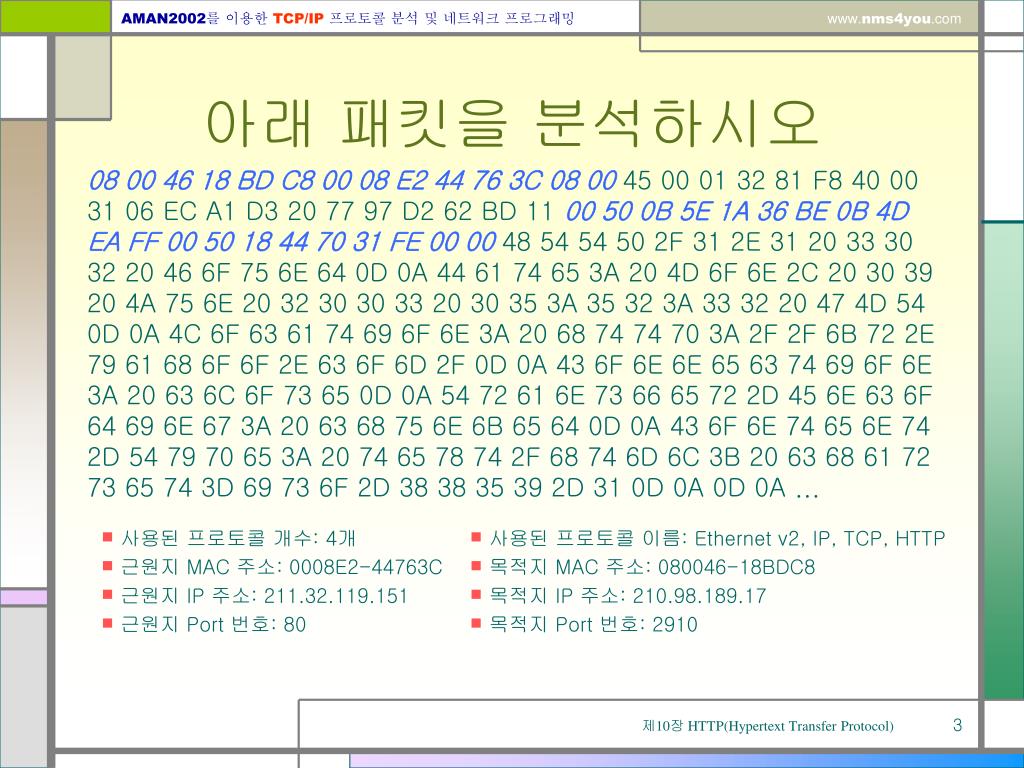The width and height of the screenshot is (1024, 768).
Task: Click the hex line starting 20 4A 75 6E
Action: 506,304
